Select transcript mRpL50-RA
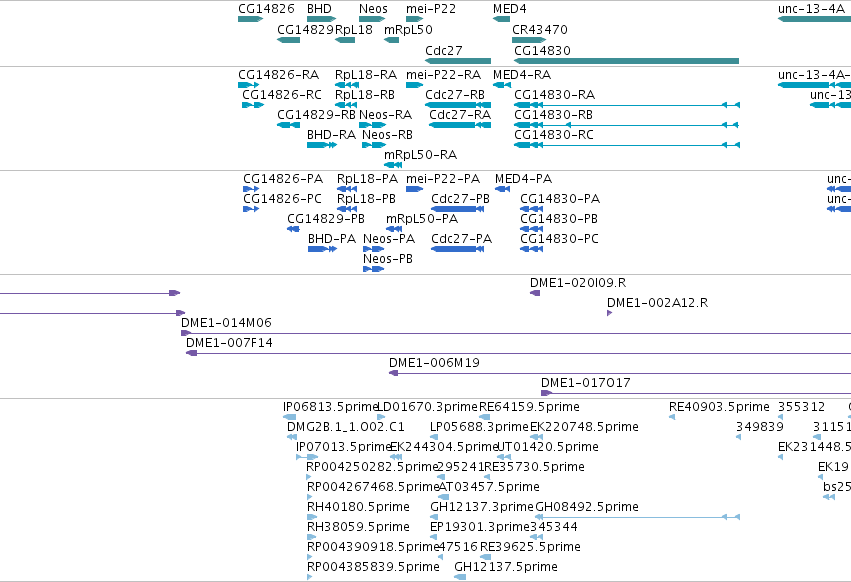 [393, 165]
